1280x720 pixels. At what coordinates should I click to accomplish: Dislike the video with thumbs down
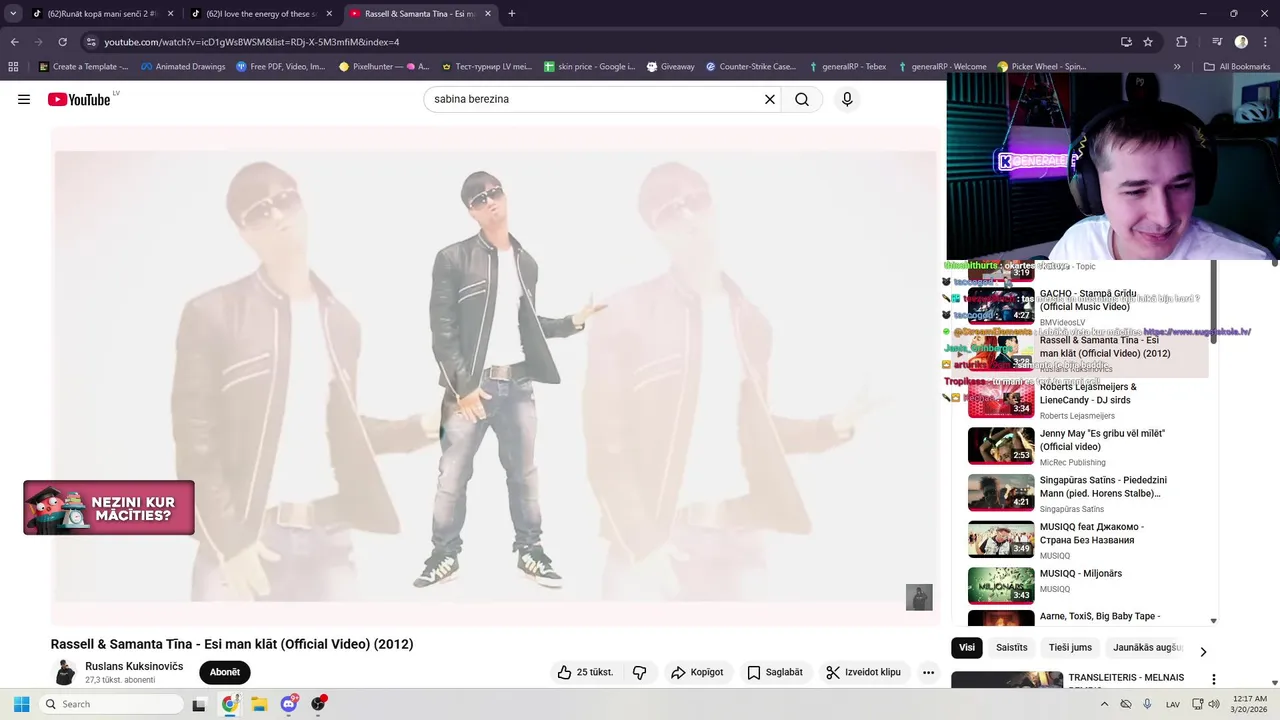click(640, 672)
